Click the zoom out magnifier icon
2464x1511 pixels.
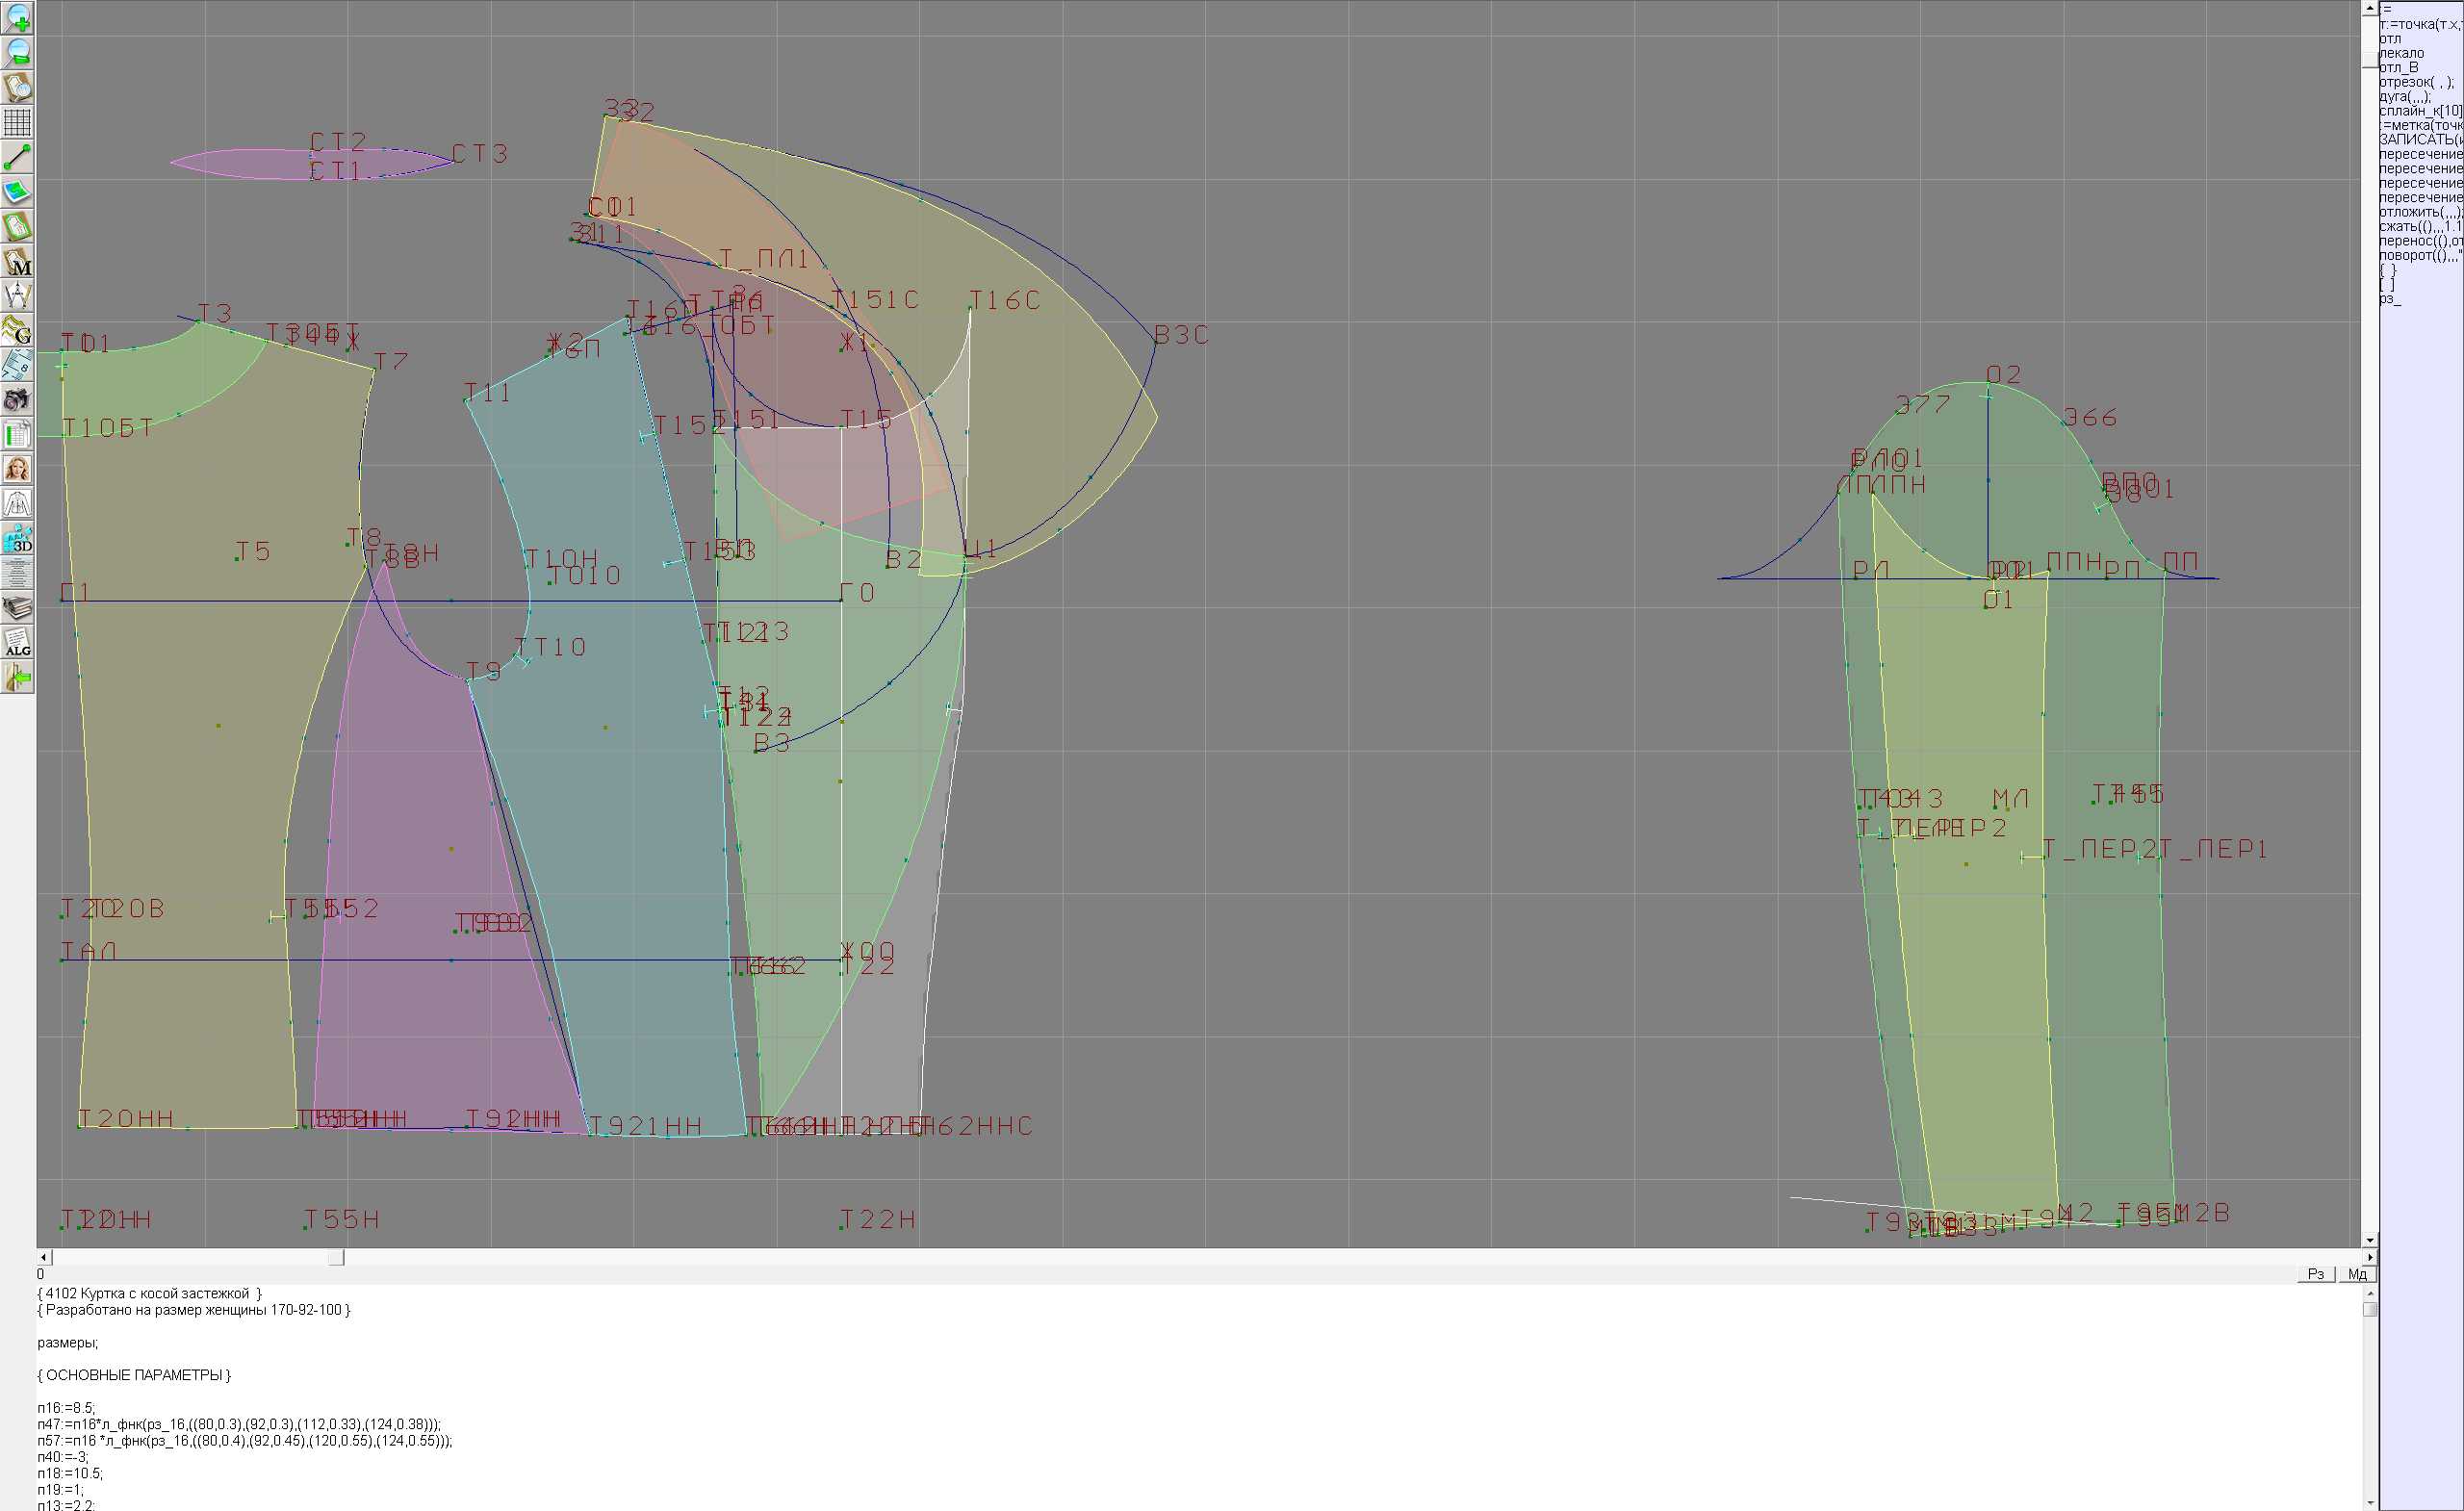(18, 52)
